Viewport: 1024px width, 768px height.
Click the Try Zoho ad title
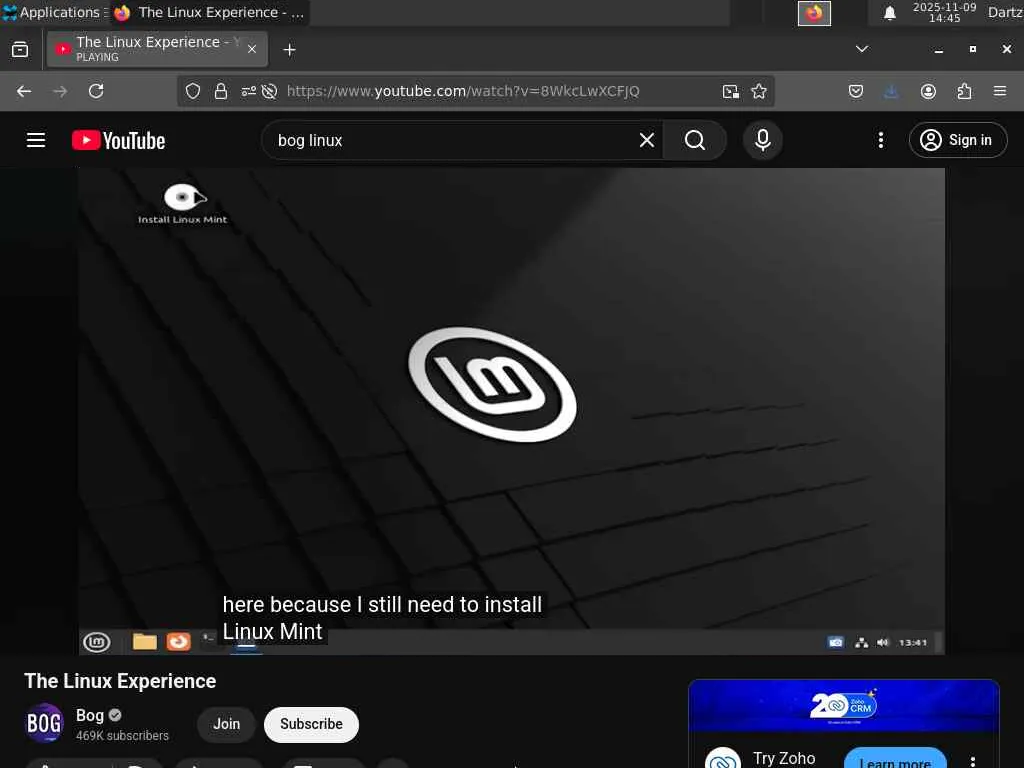click(x=784, y=758)
